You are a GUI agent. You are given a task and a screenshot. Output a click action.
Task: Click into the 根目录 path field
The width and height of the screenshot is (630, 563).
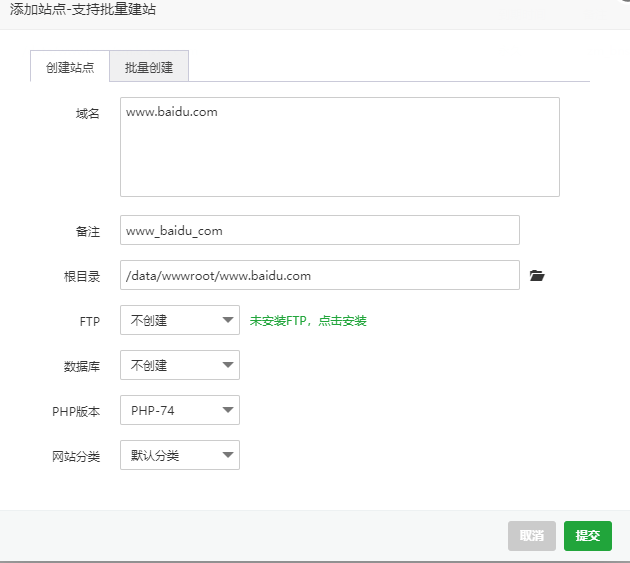[x=320, y=275]
